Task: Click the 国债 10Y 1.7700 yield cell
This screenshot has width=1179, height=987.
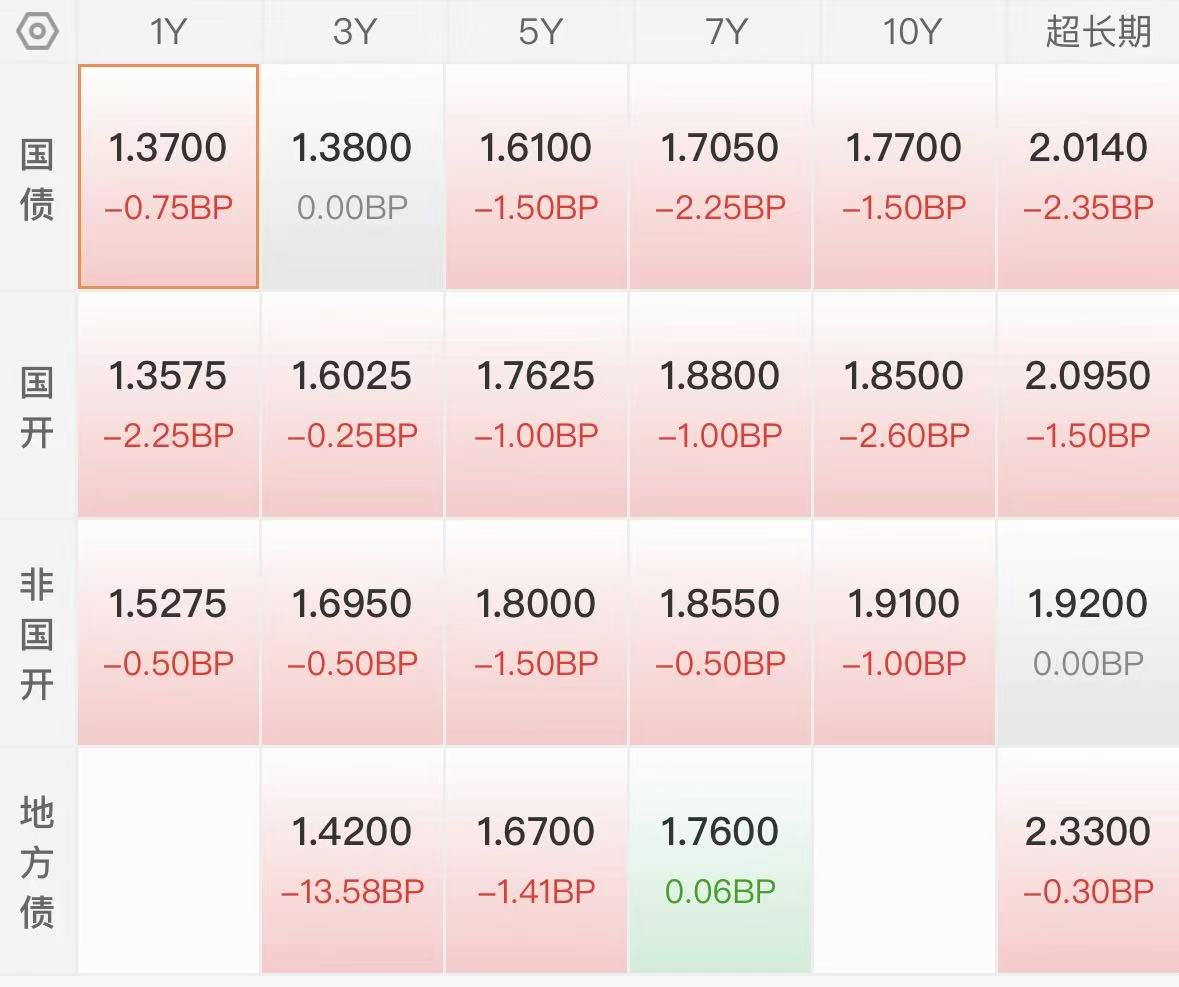Action: pos(904,177)
